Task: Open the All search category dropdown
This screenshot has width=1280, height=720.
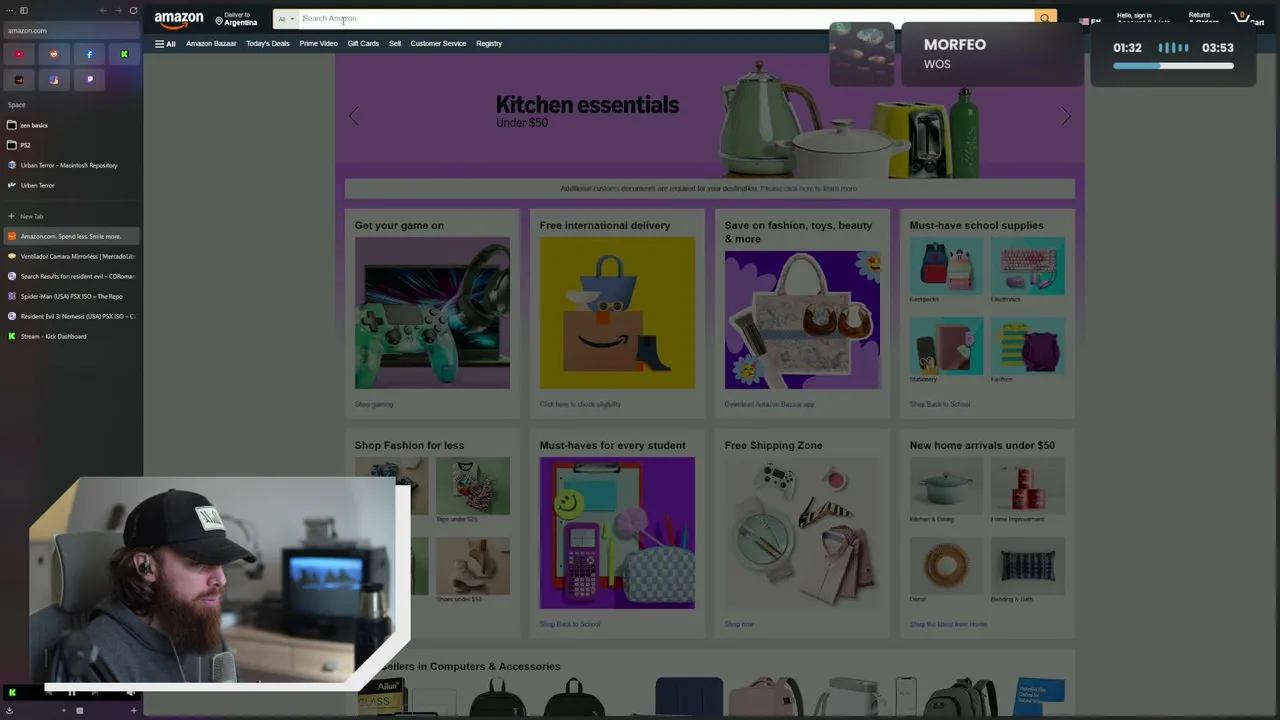Action: (286, 19)
